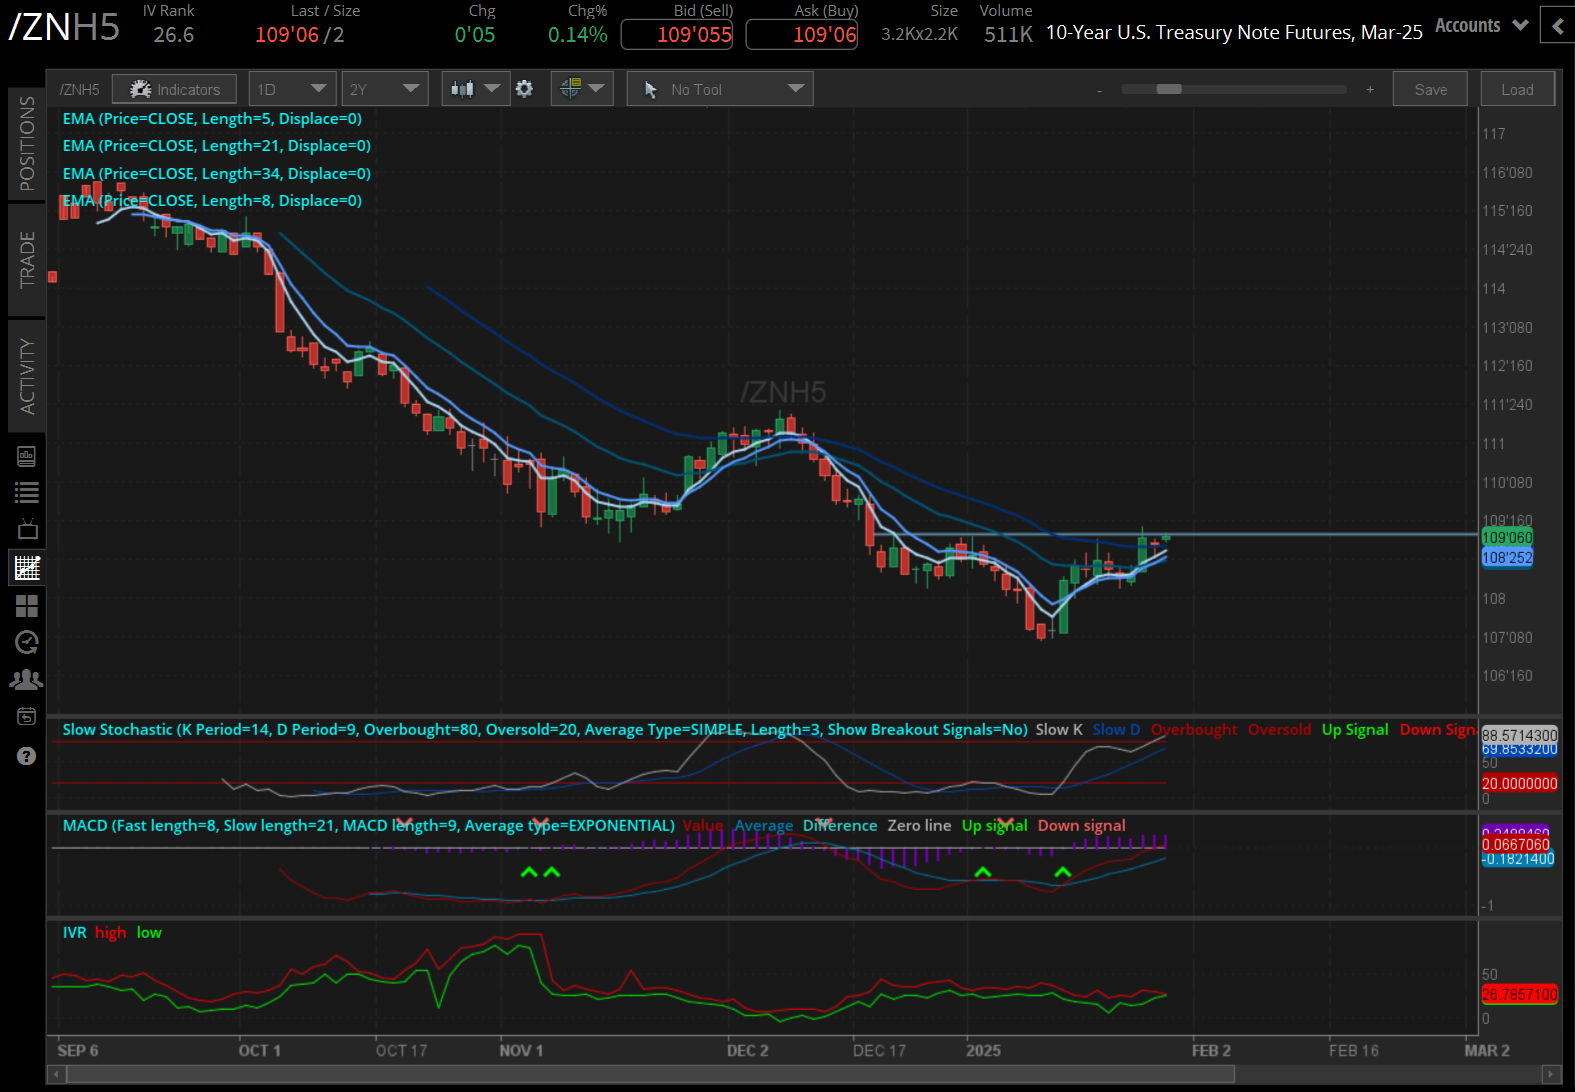The width and height of the screenshot is (1575, 1092).
Task: Click EMA Length=8 study label
Action: 212,200
